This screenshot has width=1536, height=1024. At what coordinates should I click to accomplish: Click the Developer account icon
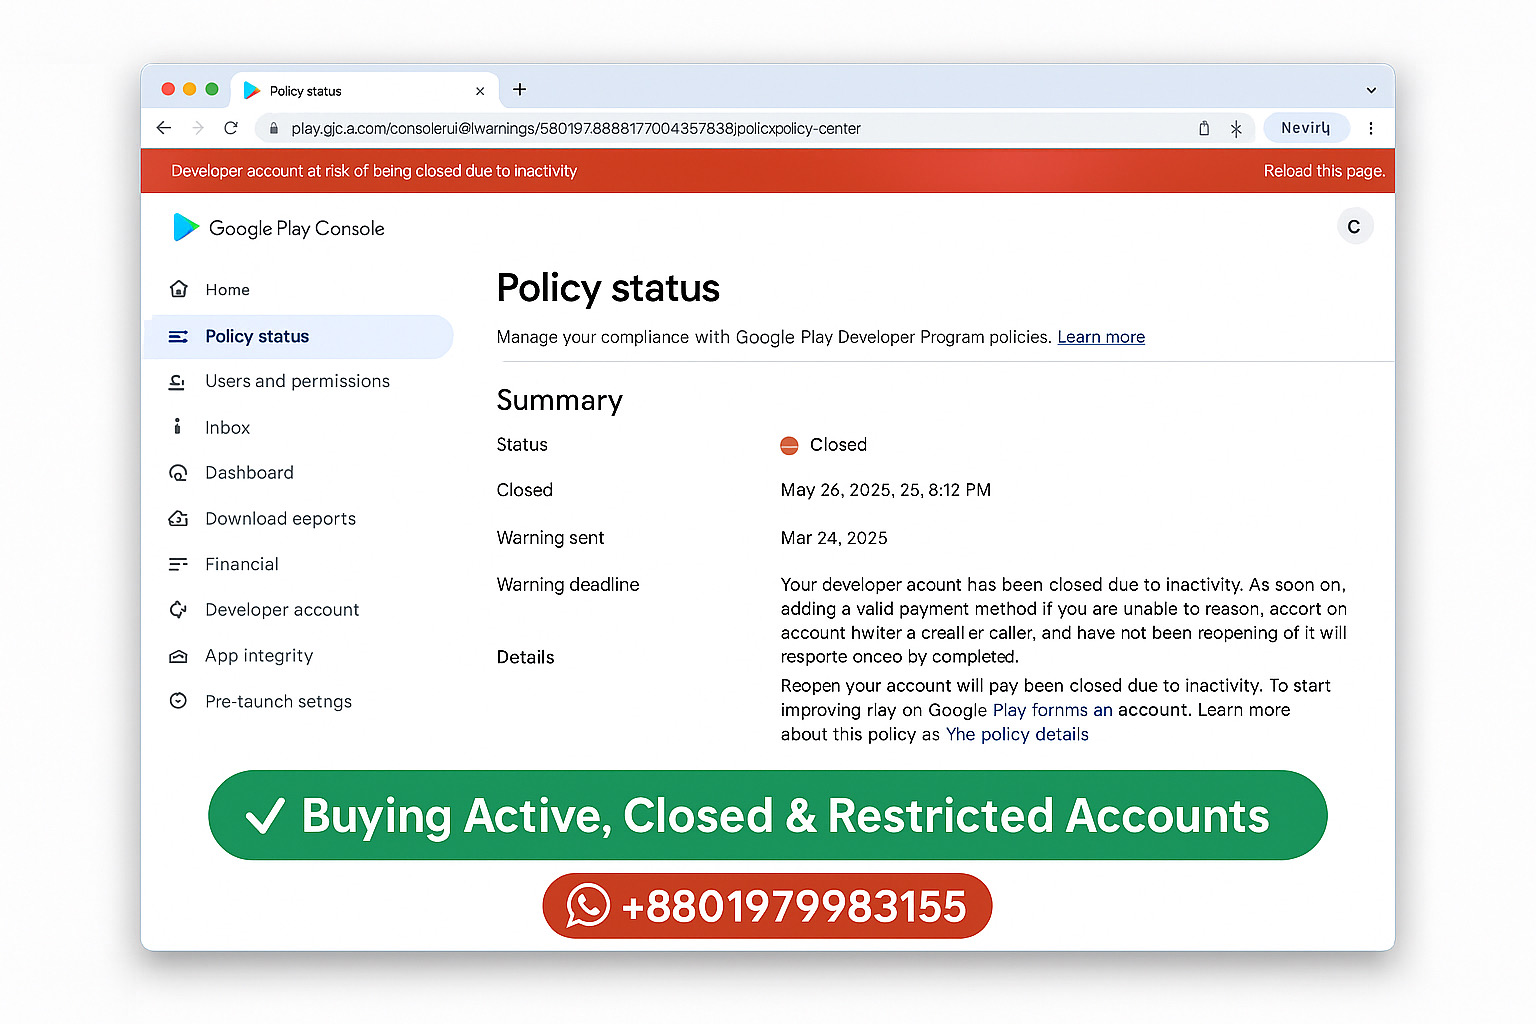178,610
